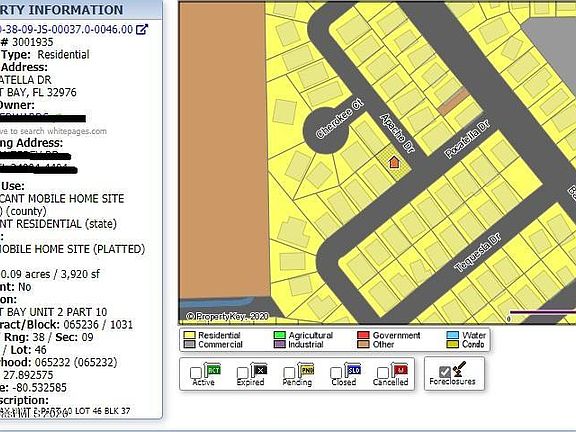Enable the Pending listings checkbox
Image resolution: width=576 pixels, height=432 pixels.
click(x=289, y=373)
